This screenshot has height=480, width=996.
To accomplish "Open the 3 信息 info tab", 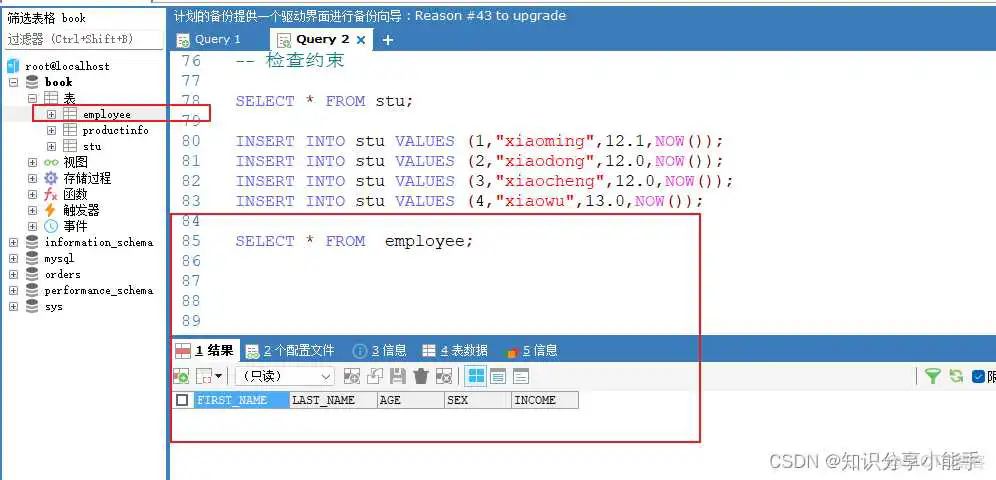I will (x=379, y=350).
